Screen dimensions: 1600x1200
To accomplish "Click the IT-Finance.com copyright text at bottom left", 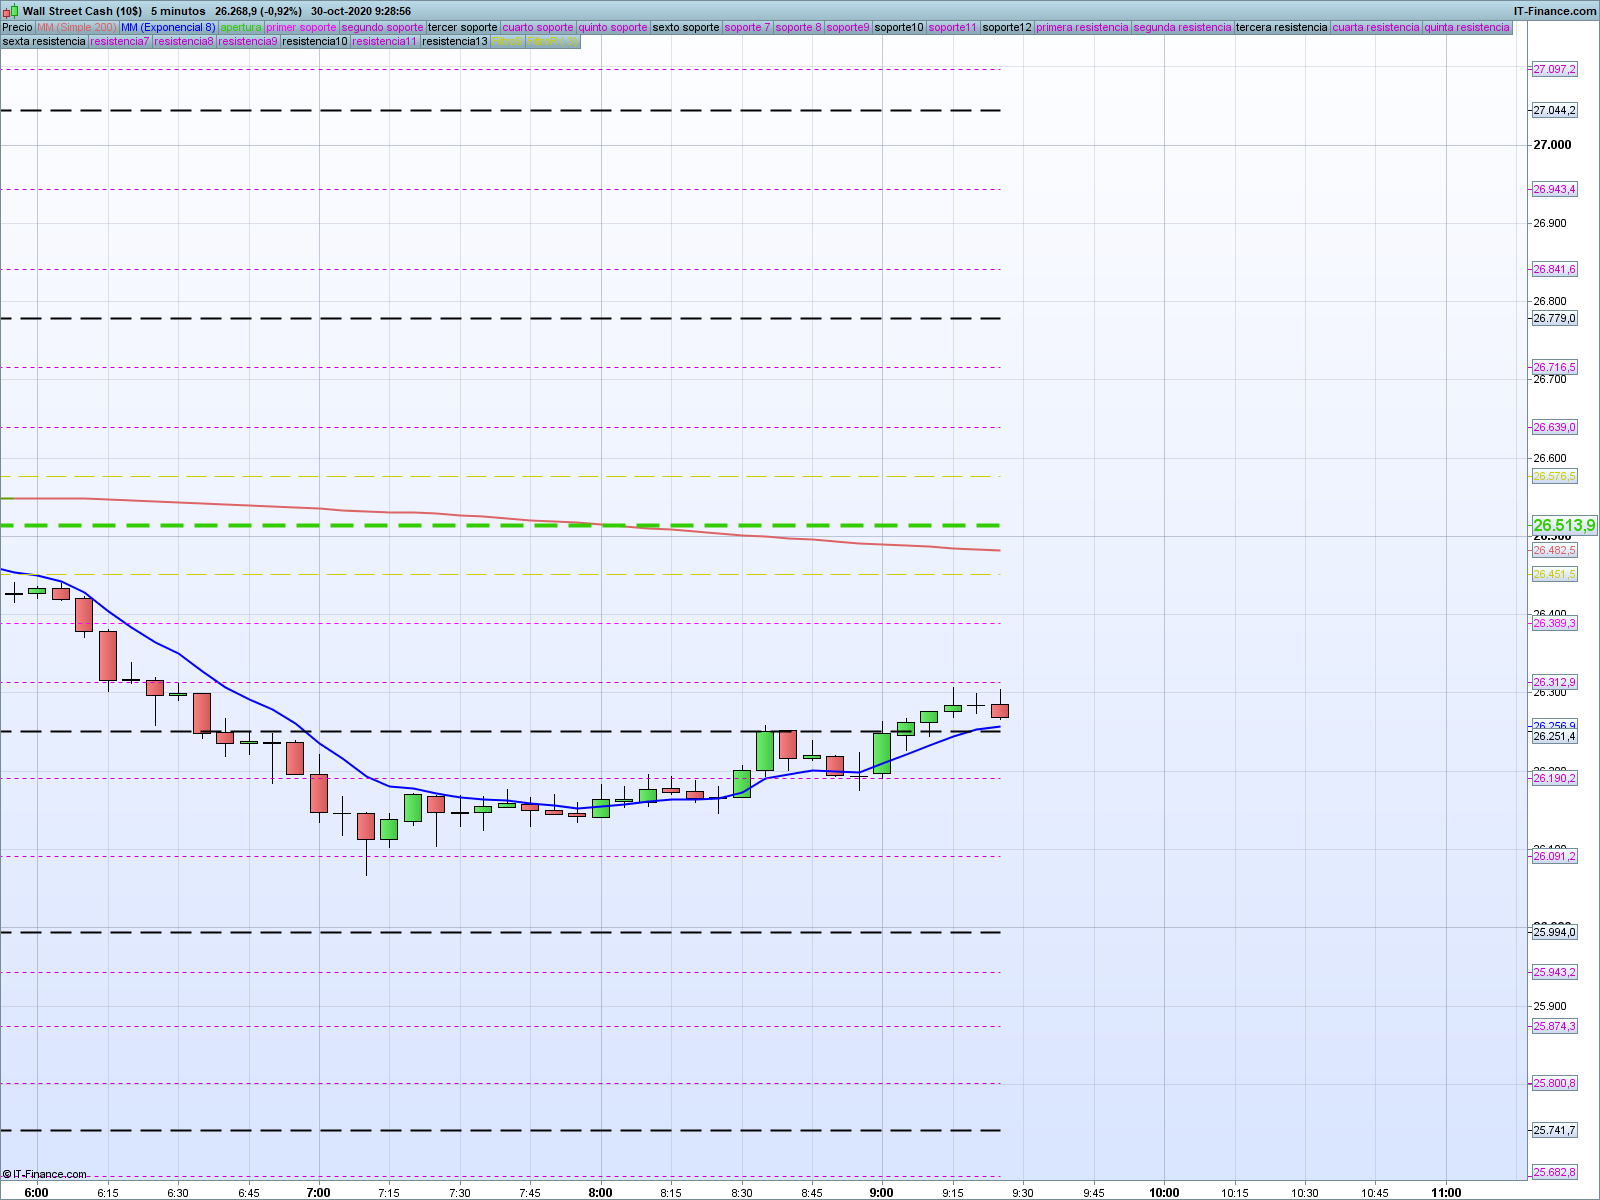I will pyautogui.click(x=45, y=1174).
